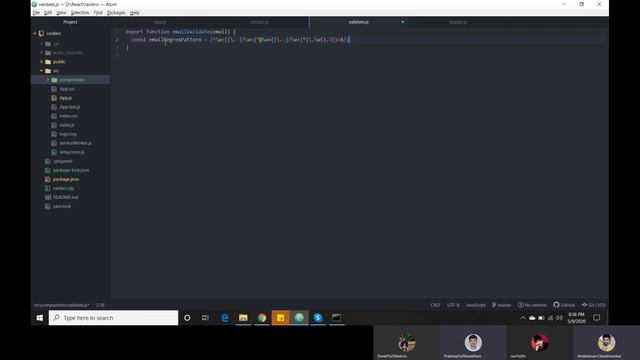
Task: Change the JavaScript grammar selector
Action: pos(476,305)
